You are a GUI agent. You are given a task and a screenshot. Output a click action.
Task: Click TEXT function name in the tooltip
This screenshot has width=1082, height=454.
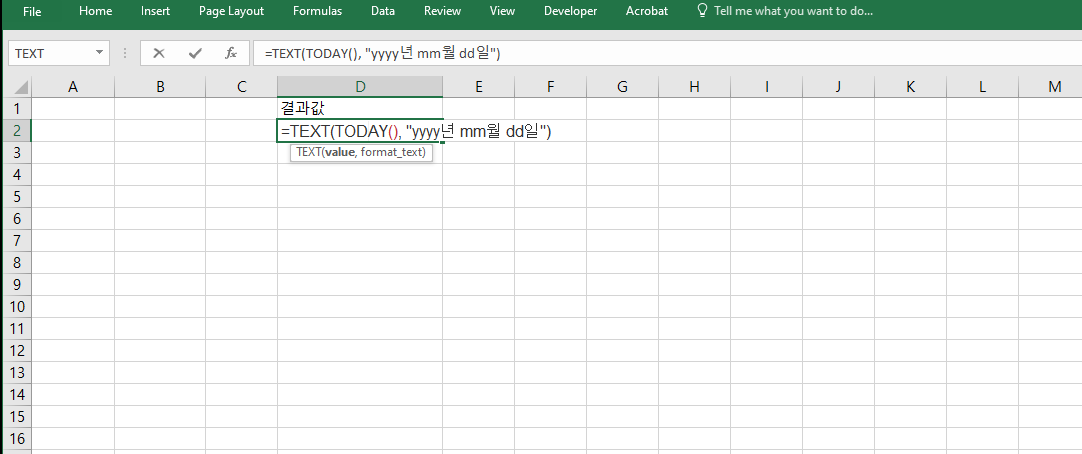(308, 152)
